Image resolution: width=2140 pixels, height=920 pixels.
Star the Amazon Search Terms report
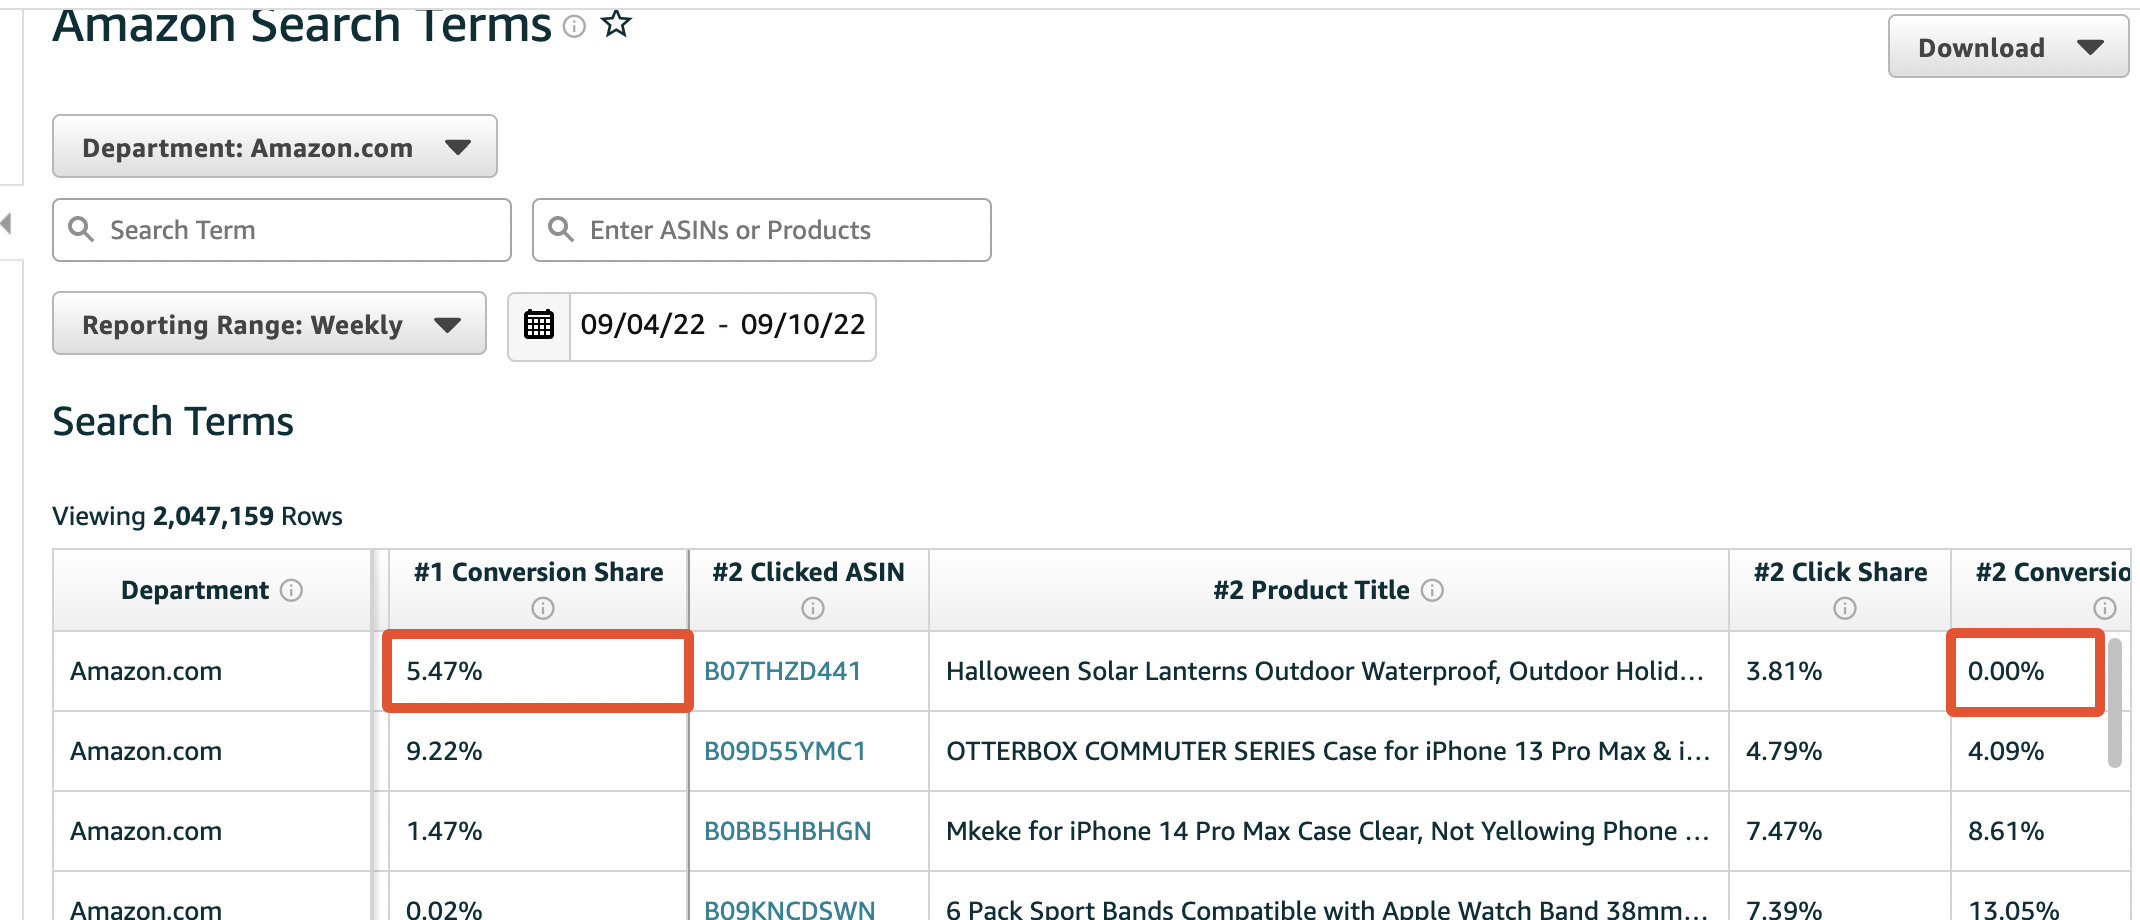click(616, 22)
